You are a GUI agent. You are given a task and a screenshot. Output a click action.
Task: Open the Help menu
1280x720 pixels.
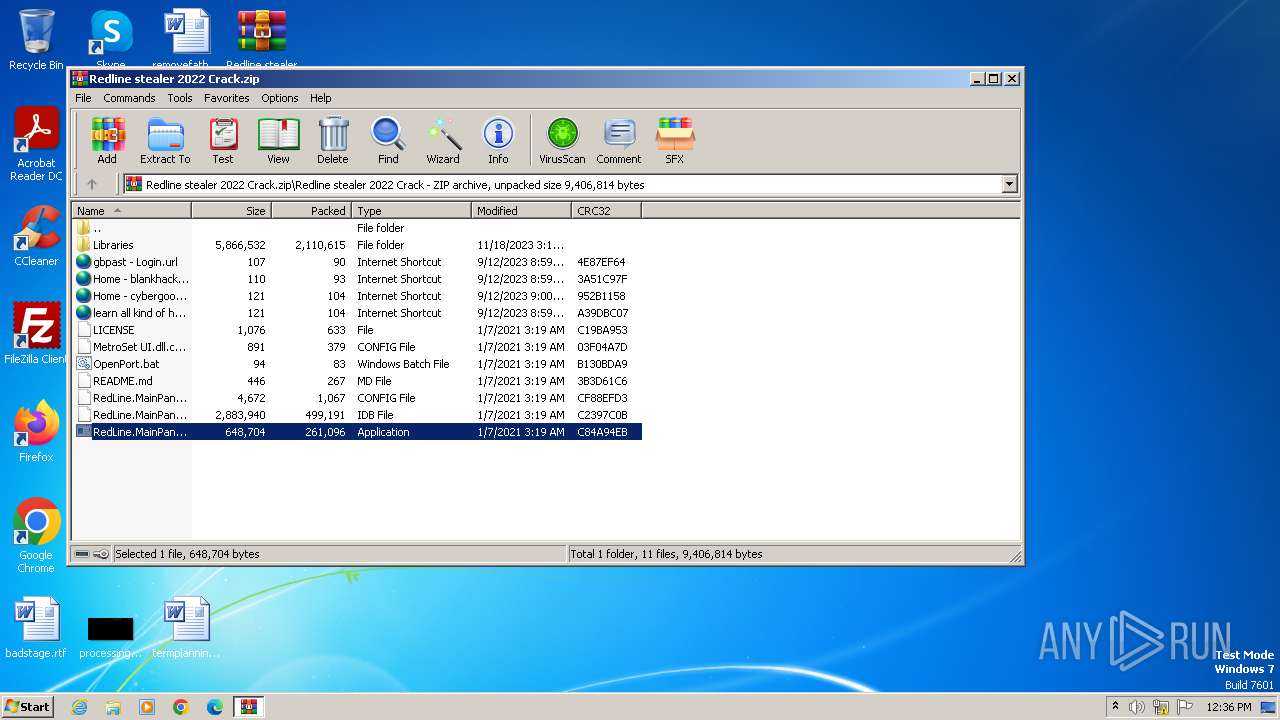pyautogui.click(x=321, y=98)
